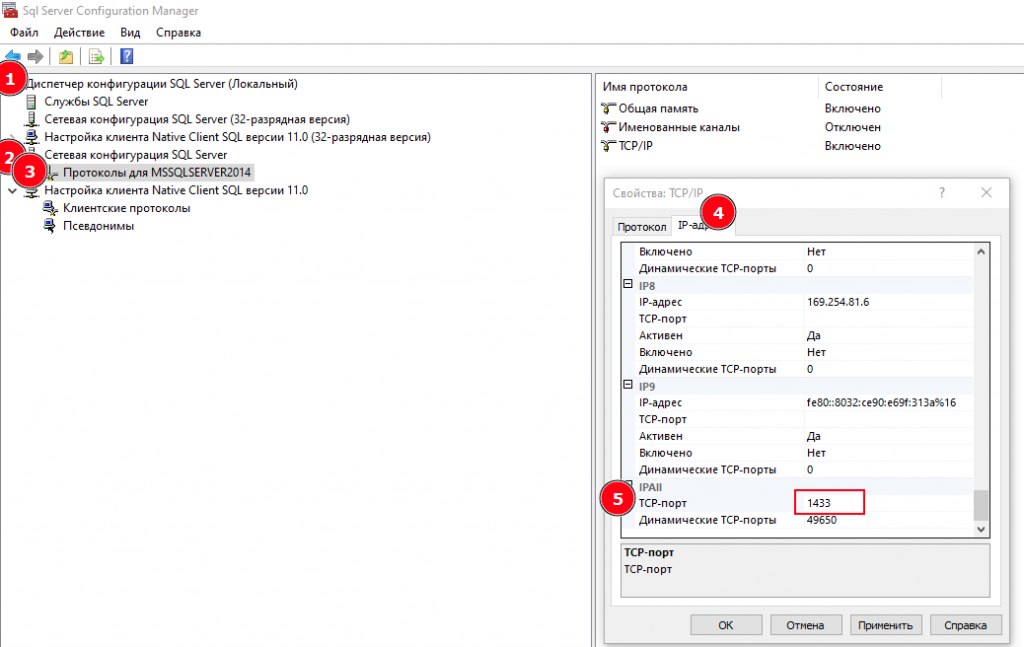Collapse the Настройка клиента Native Client SQL версии 11.0 node
Image resolution: width=1024 pixels, height=647 pixels.
pyautogui.click(x=12, y=191)
